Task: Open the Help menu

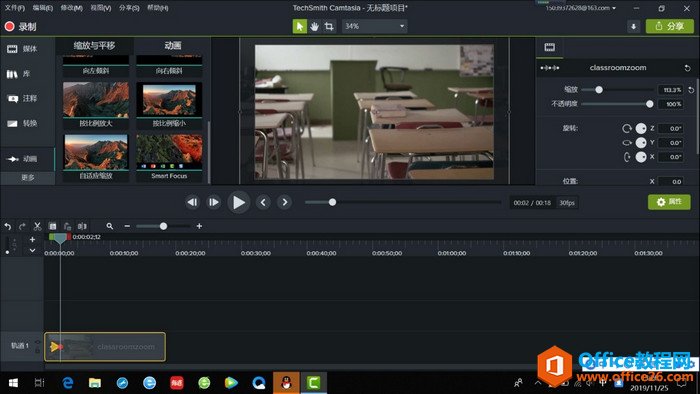Action: [x=158, y=8]
